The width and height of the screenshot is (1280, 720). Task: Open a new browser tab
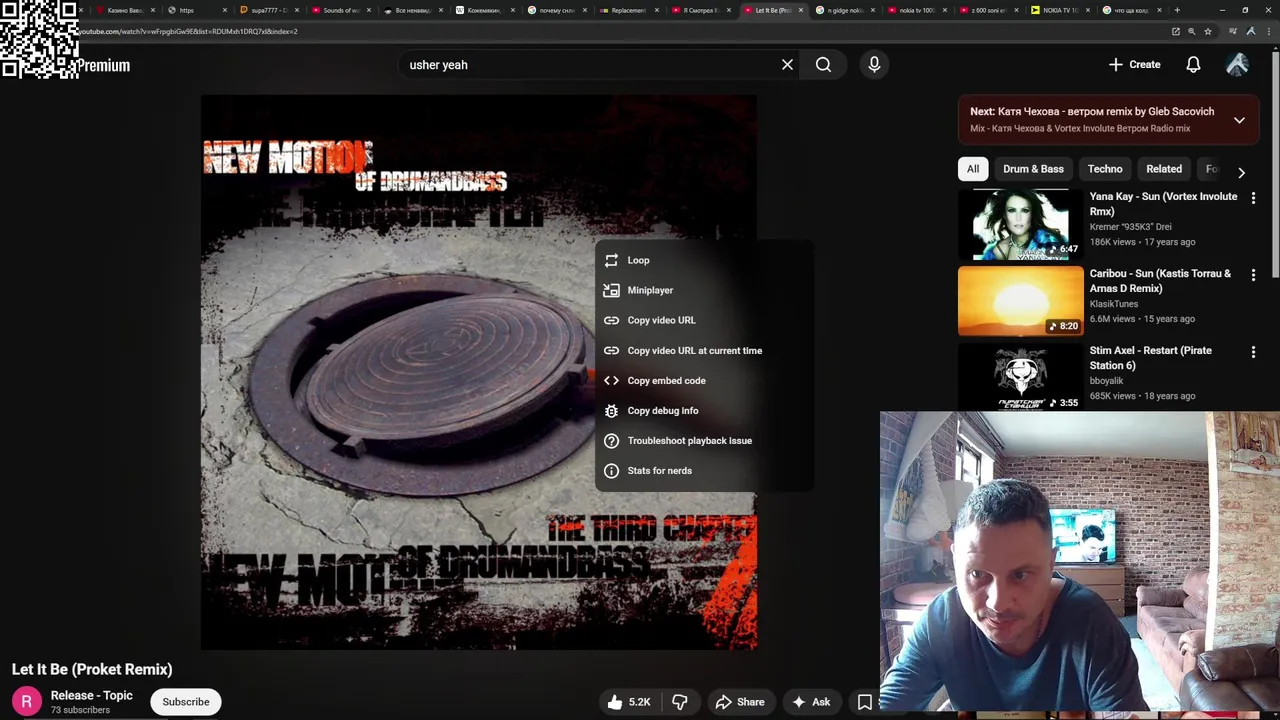pyautogui.click(x=1177, y=10)
